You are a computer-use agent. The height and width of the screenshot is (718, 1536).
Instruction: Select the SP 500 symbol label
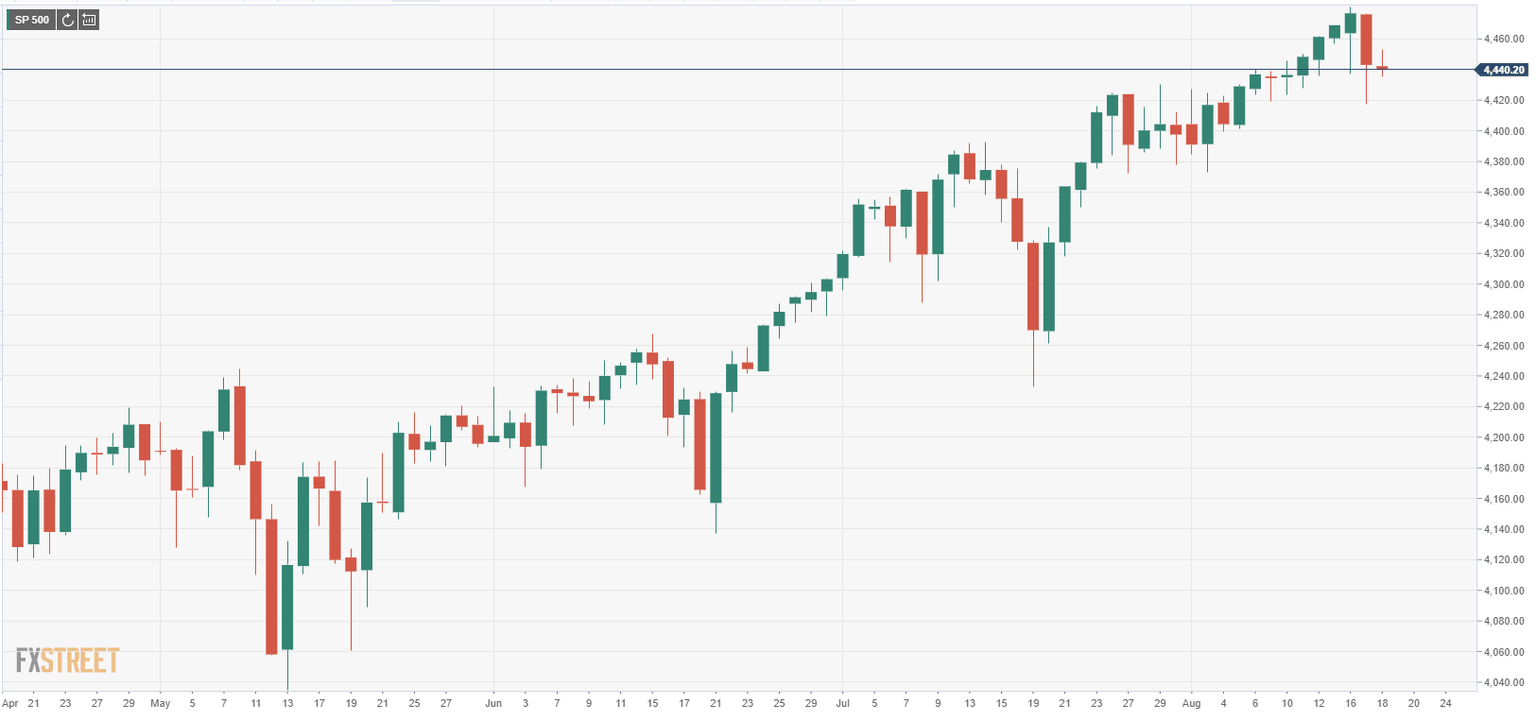pos(31,19)
